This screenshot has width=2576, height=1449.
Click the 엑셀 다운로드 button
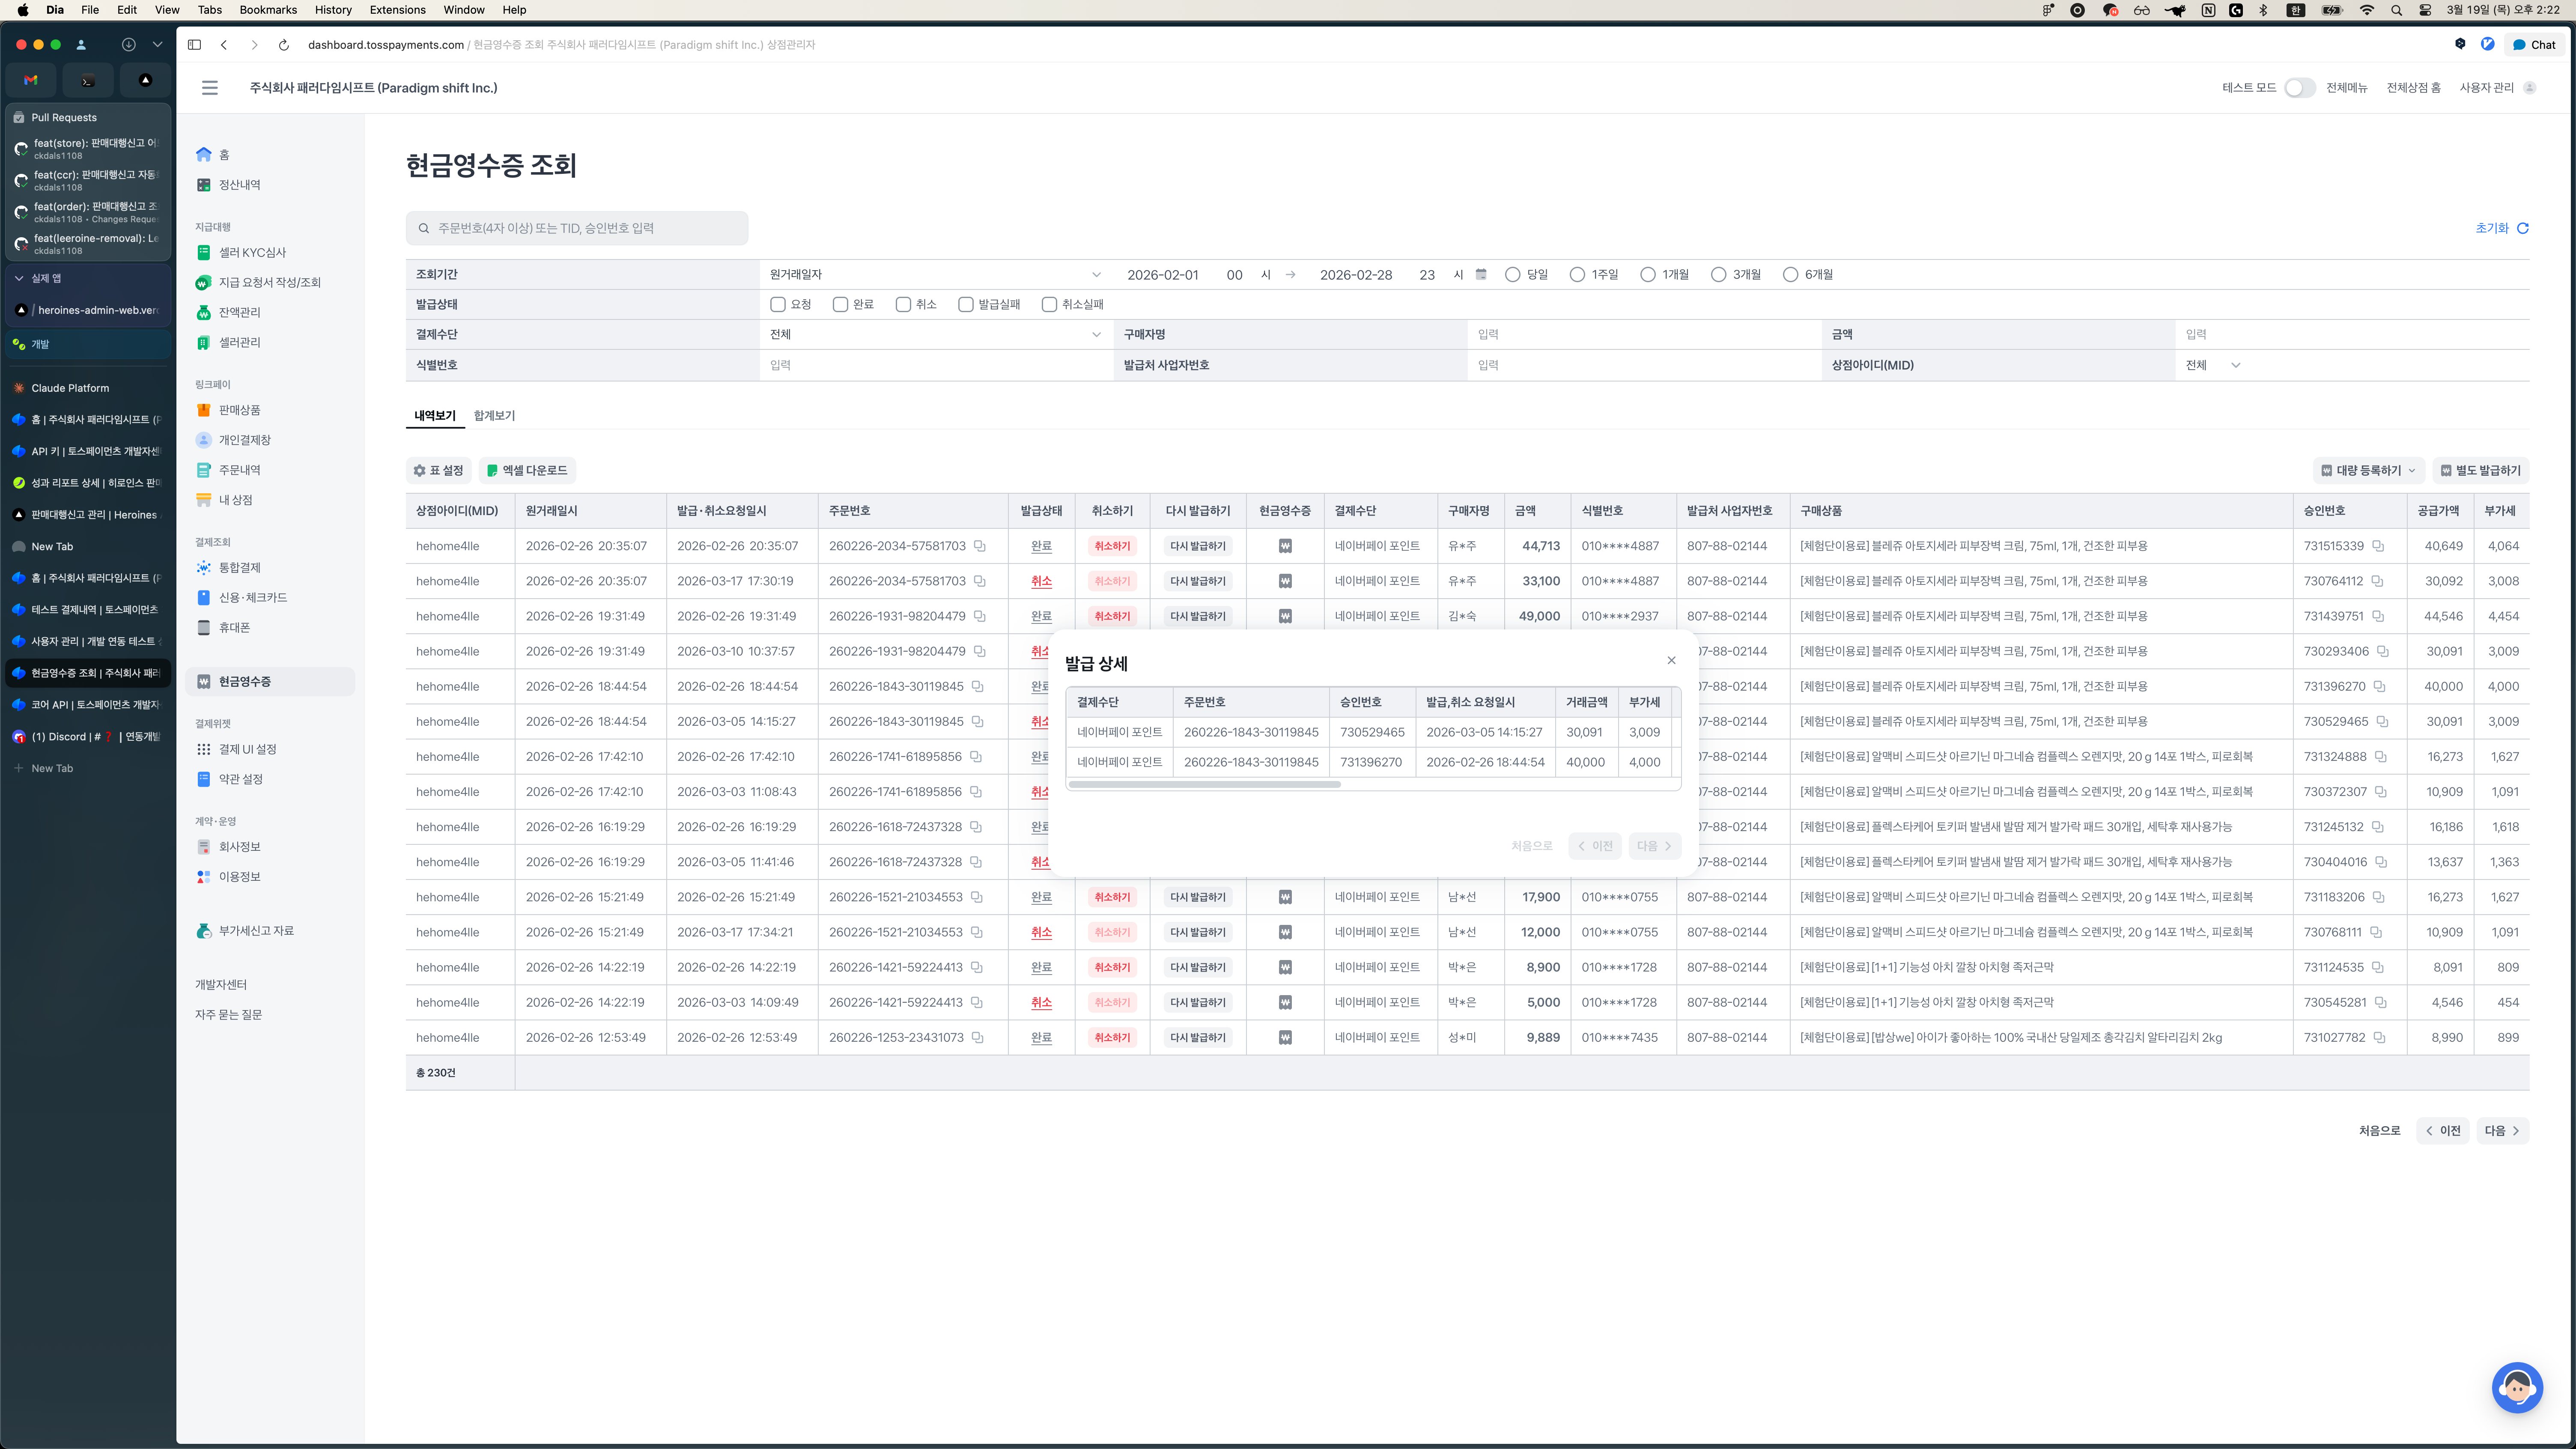point(527,470)
